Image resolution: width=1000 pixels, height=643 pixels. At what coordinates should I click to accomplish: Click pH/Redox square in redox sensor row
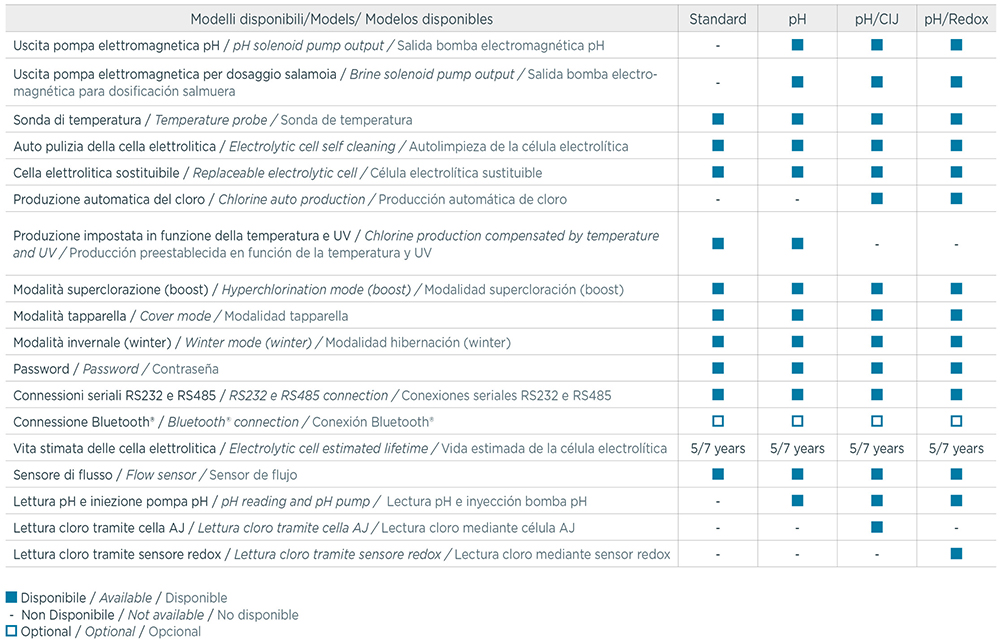point(956,553)
